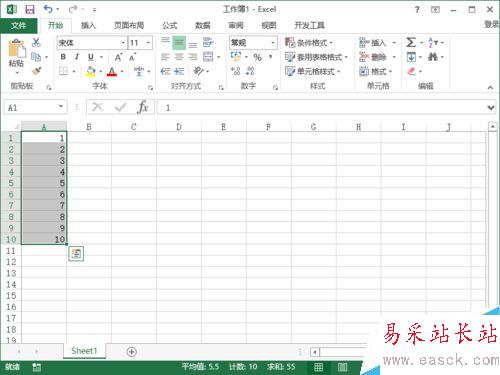500x375 pixels.
Task: Toggle Bold formatting
Action: click(63, 57)
